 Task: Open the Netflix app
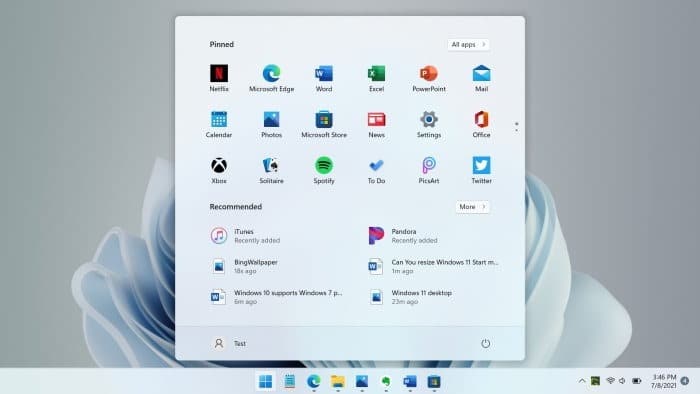219,78
